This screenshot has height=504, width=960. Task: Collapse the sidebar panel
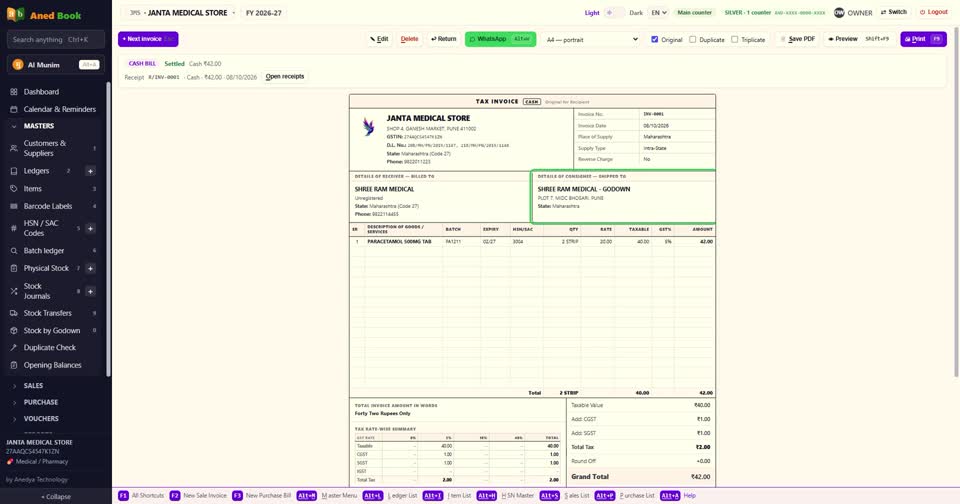tap(56, 497)
